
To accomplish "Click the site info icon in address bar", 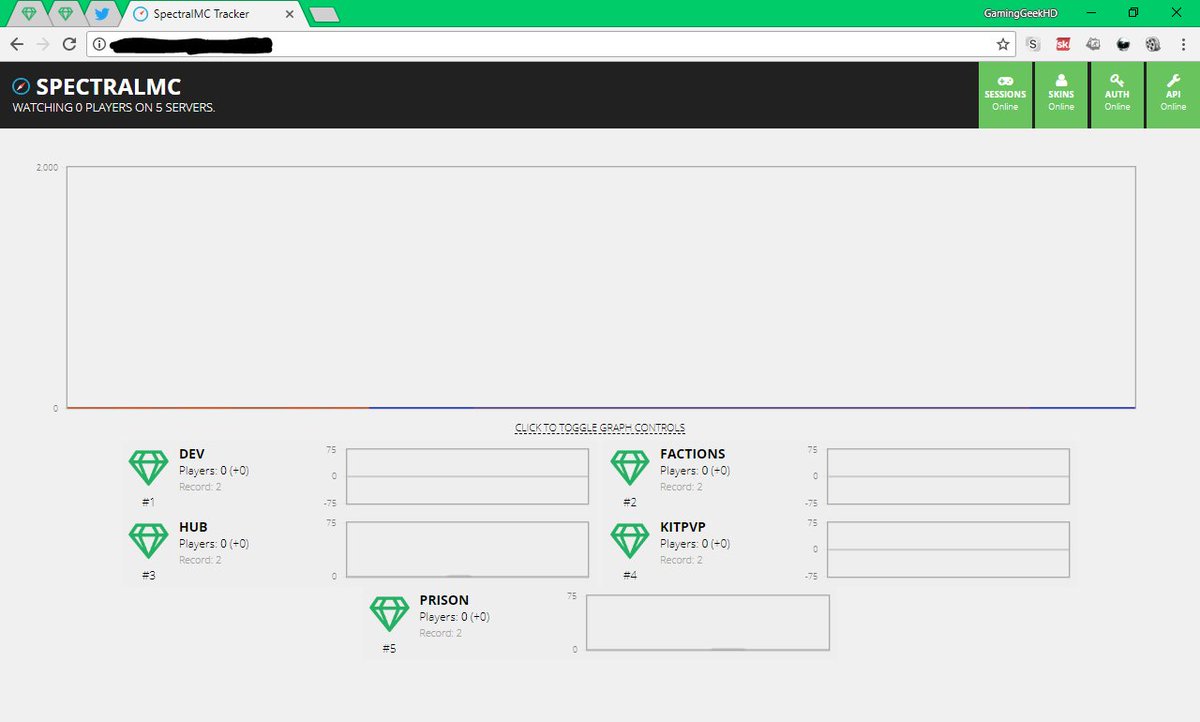I will coord(99,44).
